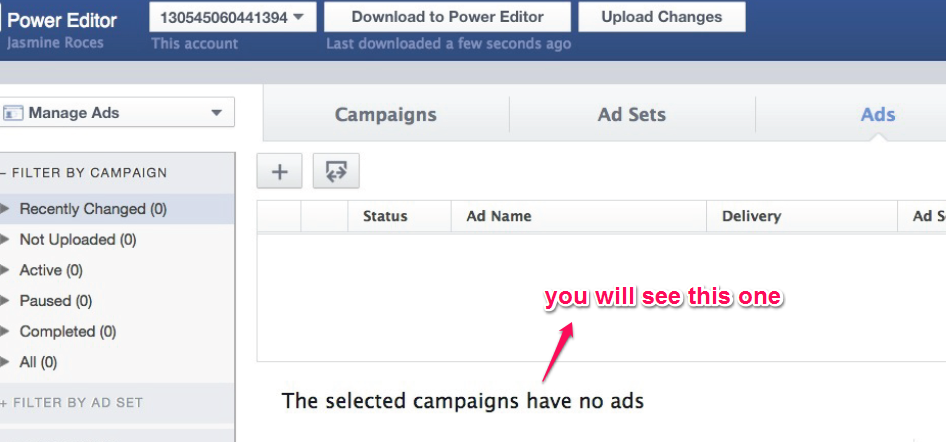The height and width of the screenshot is (442, 946).
Task: Expand the Recently Changed campaign filter
Action: point(6,209)
